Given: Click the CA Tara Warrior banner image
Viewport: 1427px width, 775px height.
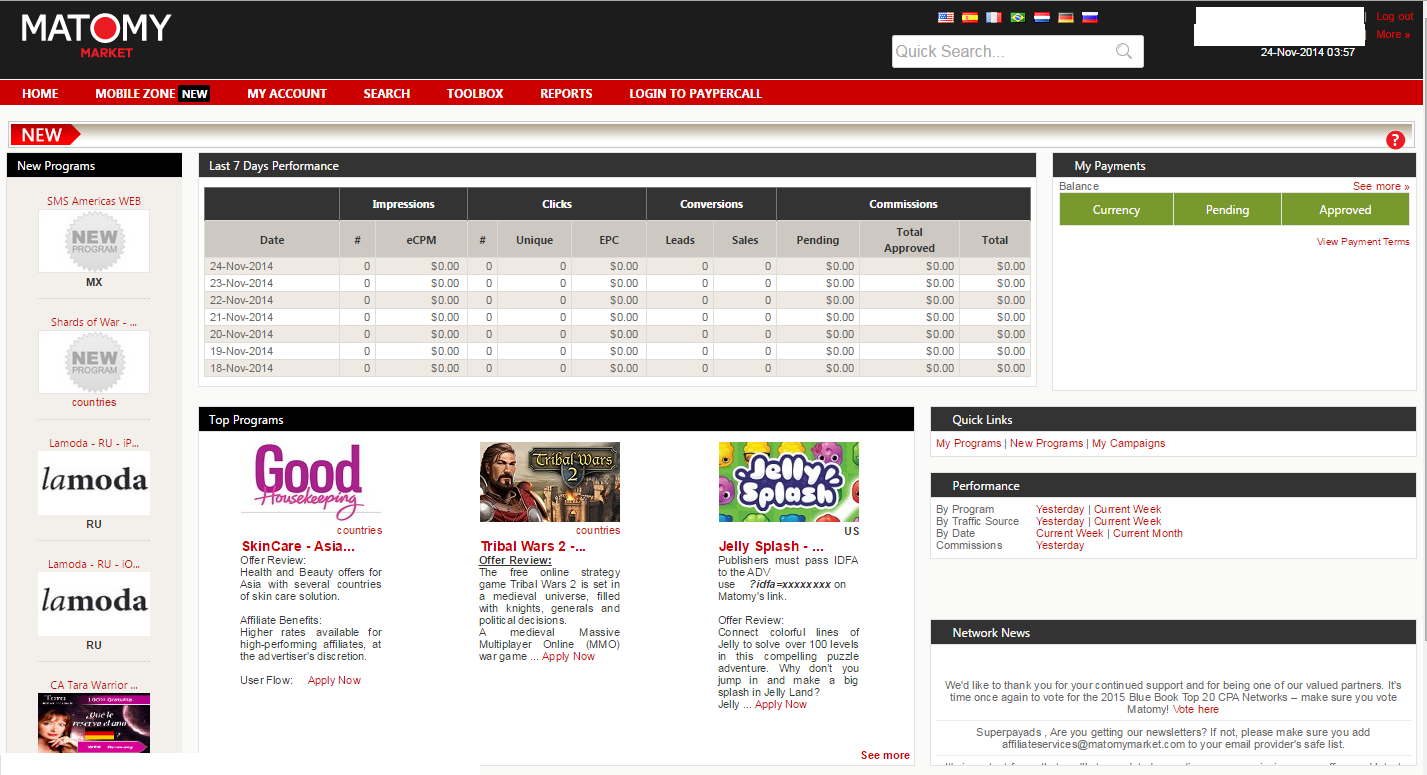Looking at the screenshot, I should click(x=94, y=724).
